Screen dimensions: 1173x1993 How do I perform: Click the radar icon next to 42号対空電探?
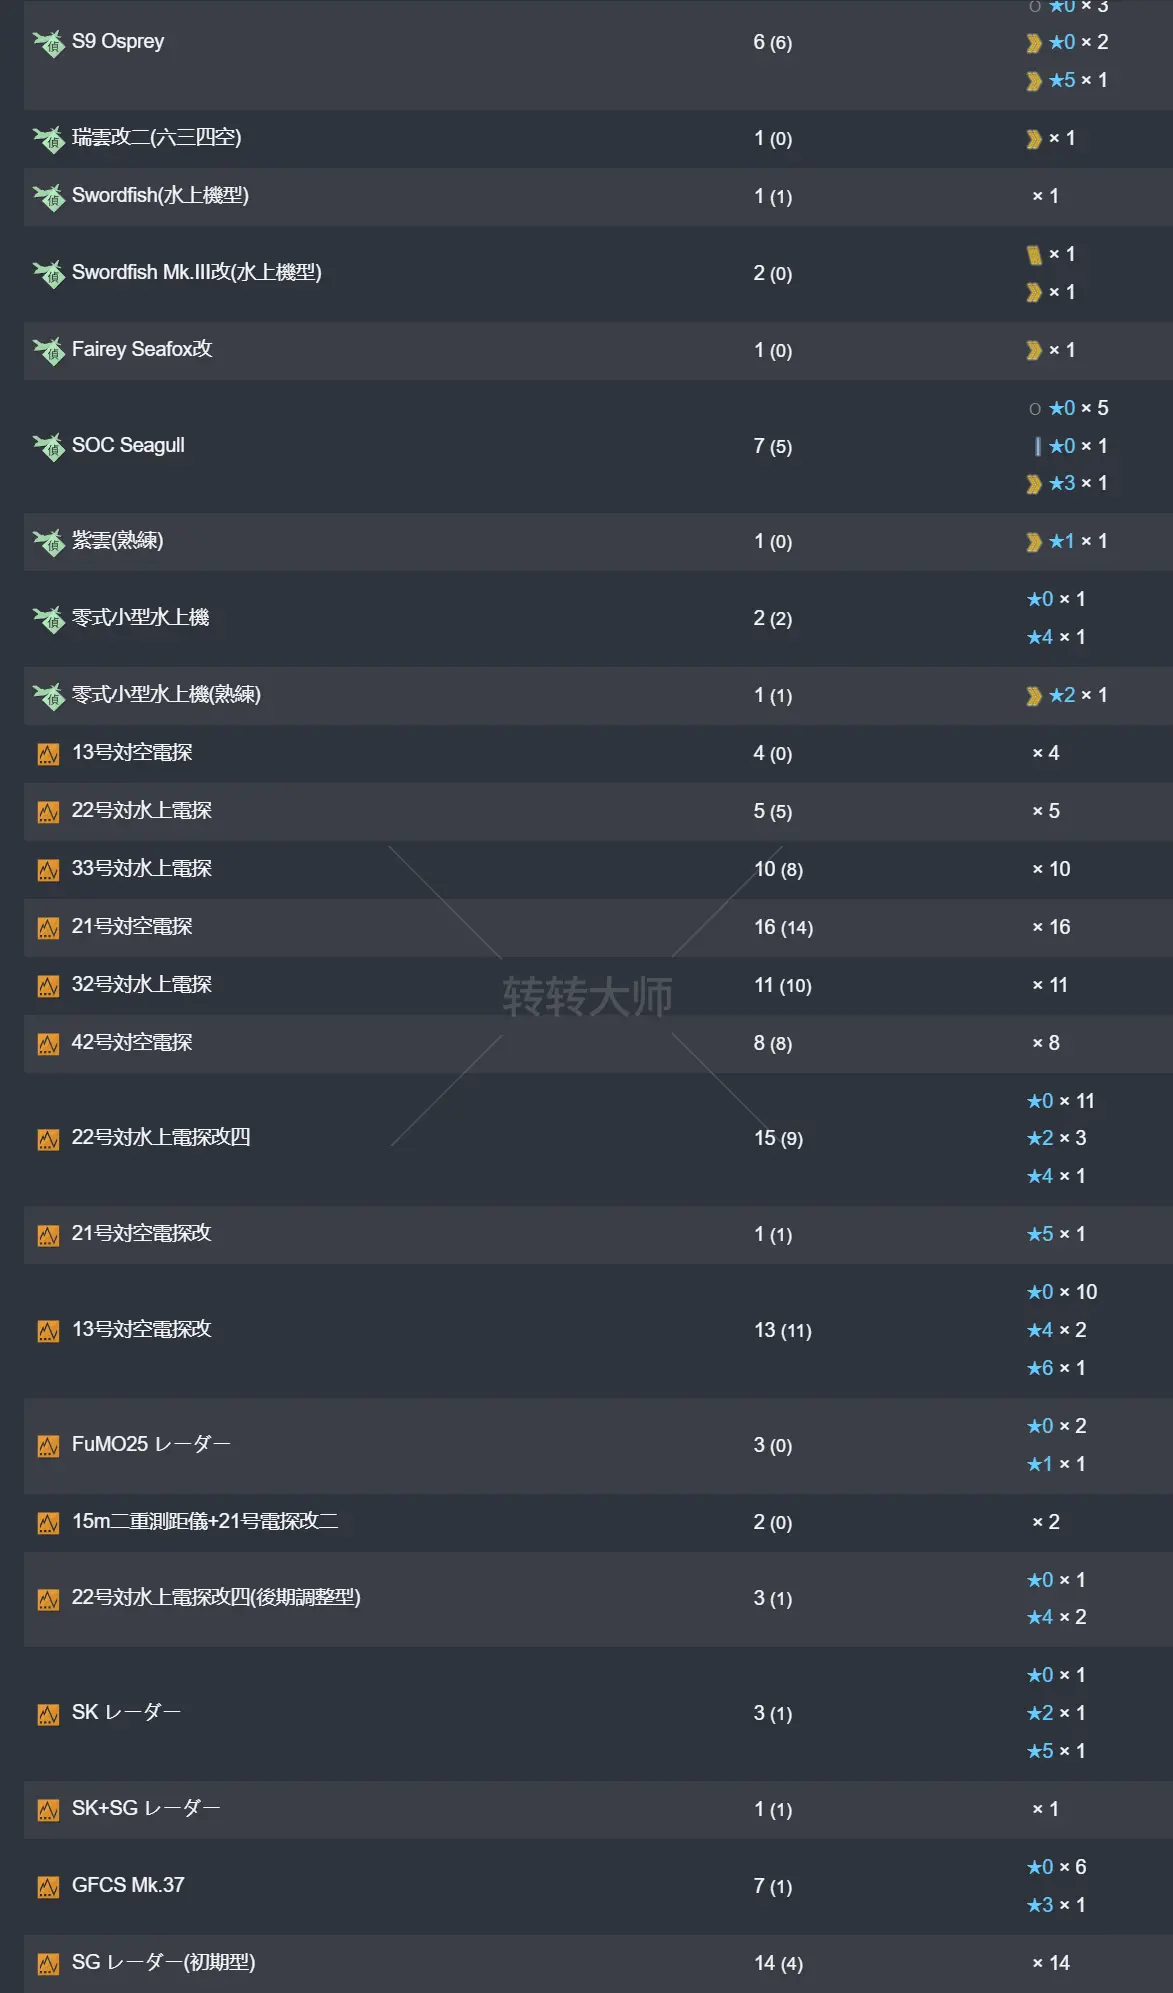tap(48, 1044)
